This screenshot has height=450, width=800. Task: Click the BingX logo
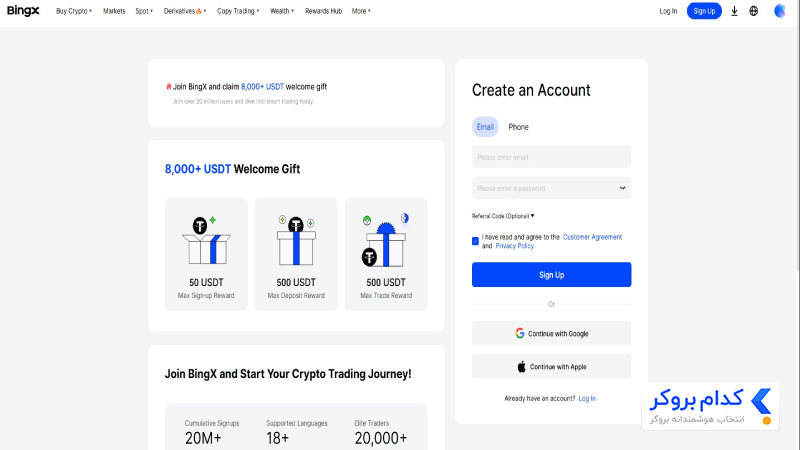pos(23,11)
